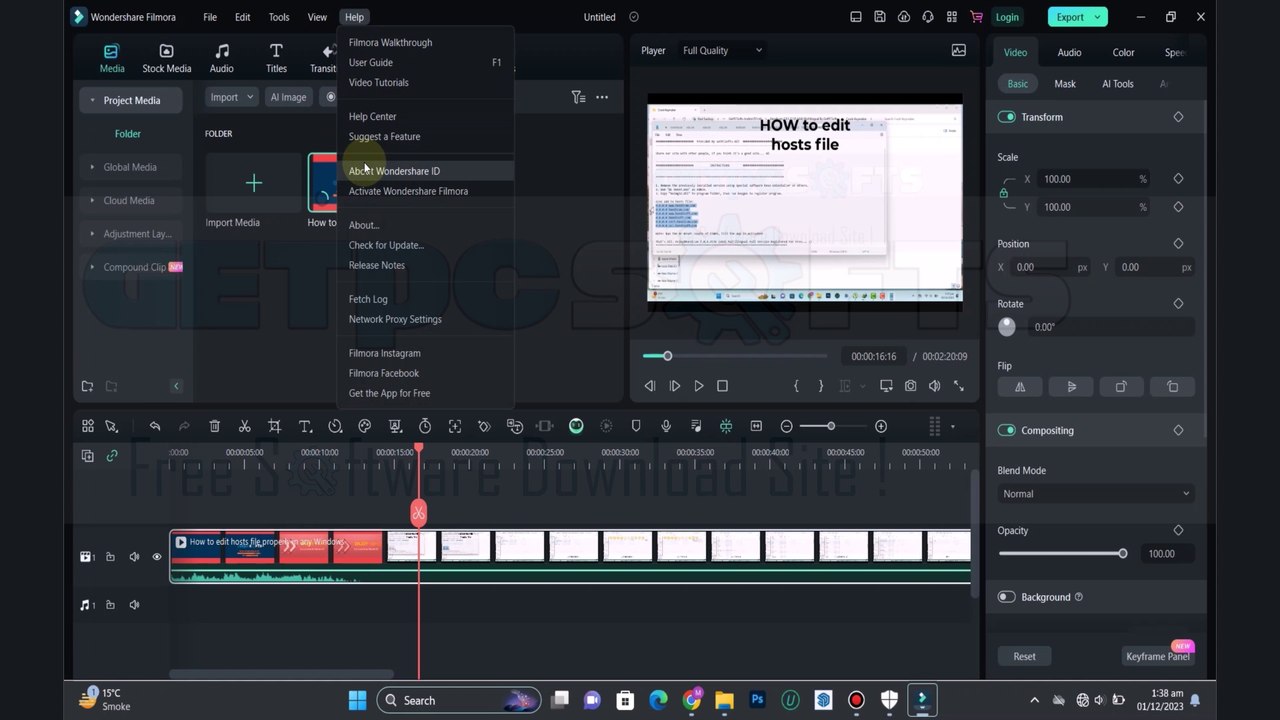This screenshot has height=720, width=1280.
Task: Open the Speed tool icon
Action: (335, 426)
